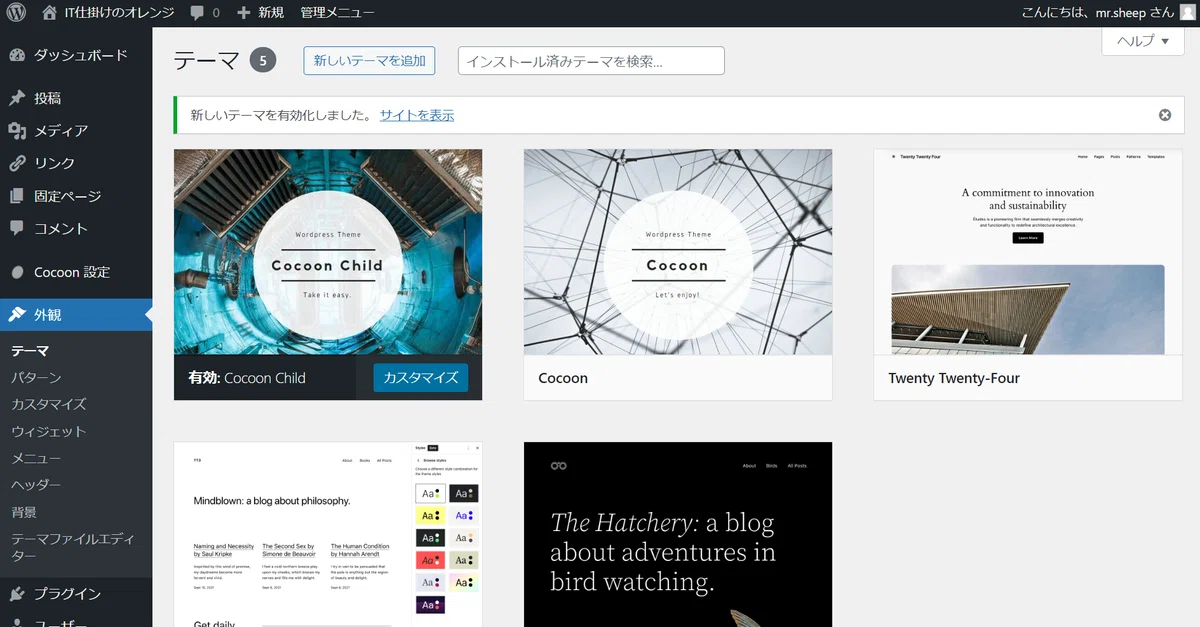Open 背景 submenu item

pos(24,512)
